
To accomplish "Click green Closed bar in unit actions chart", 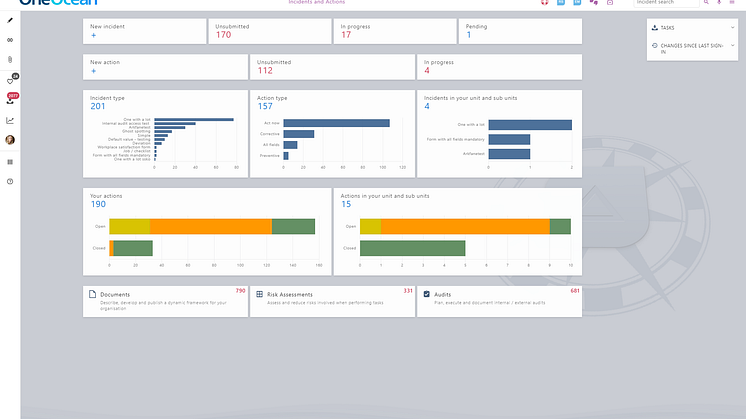I will pyautogui.click(x=412, y=248).
